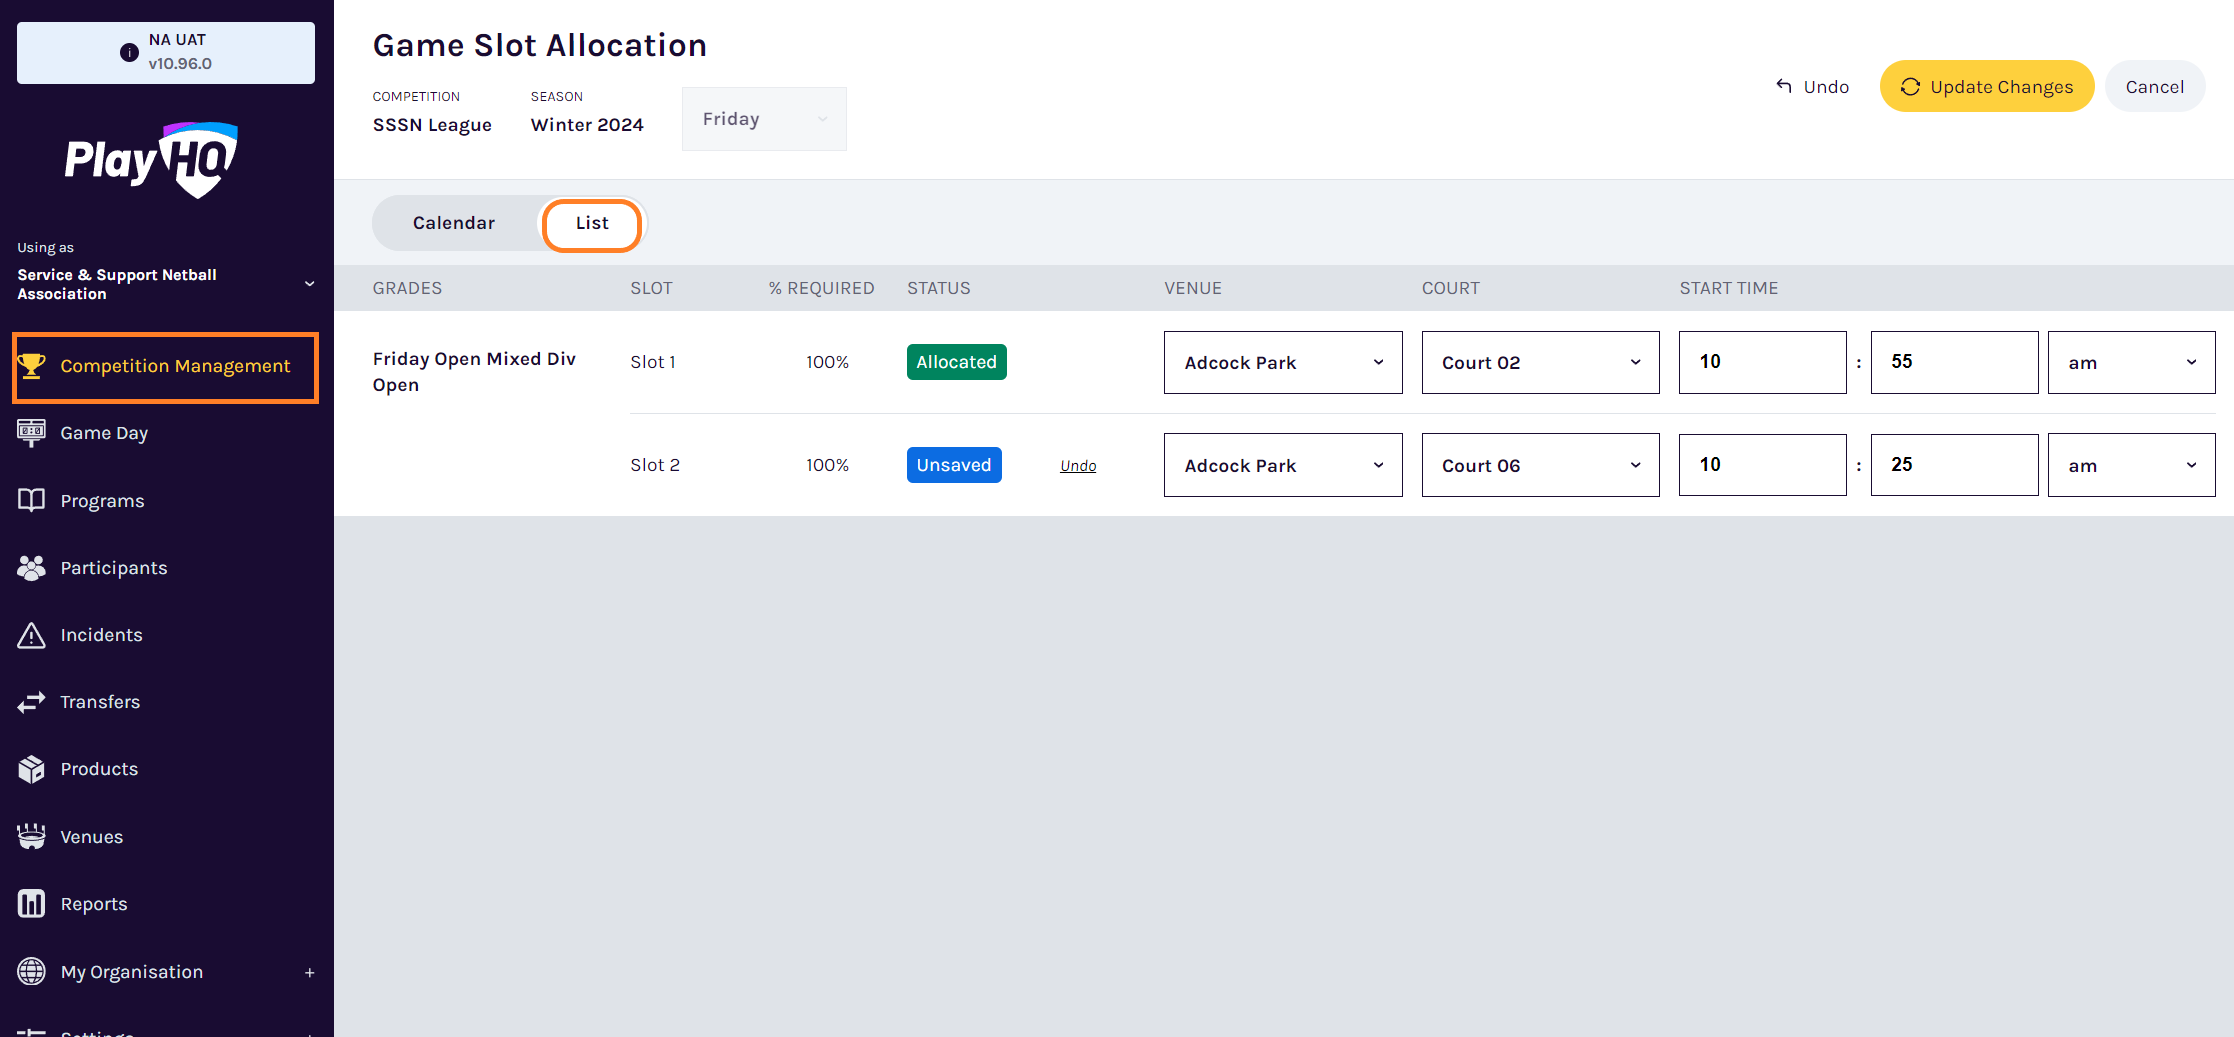Click the SSSN League competition name
Screen dimensions: 2234x1037
(x=432, y=125)
